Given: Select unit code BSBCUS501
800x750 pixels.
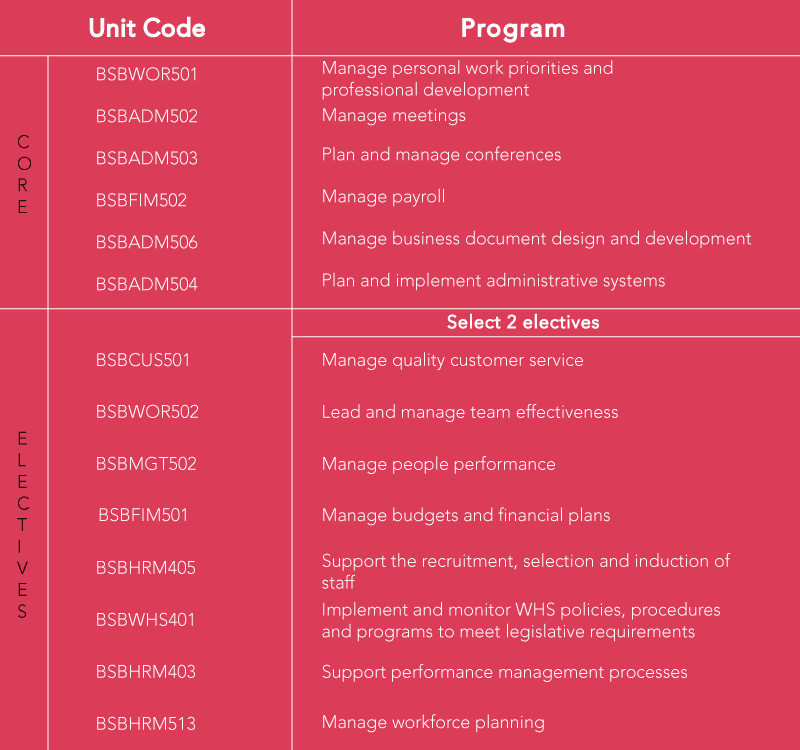Looking at the screenshot, I should pos(143,360).
